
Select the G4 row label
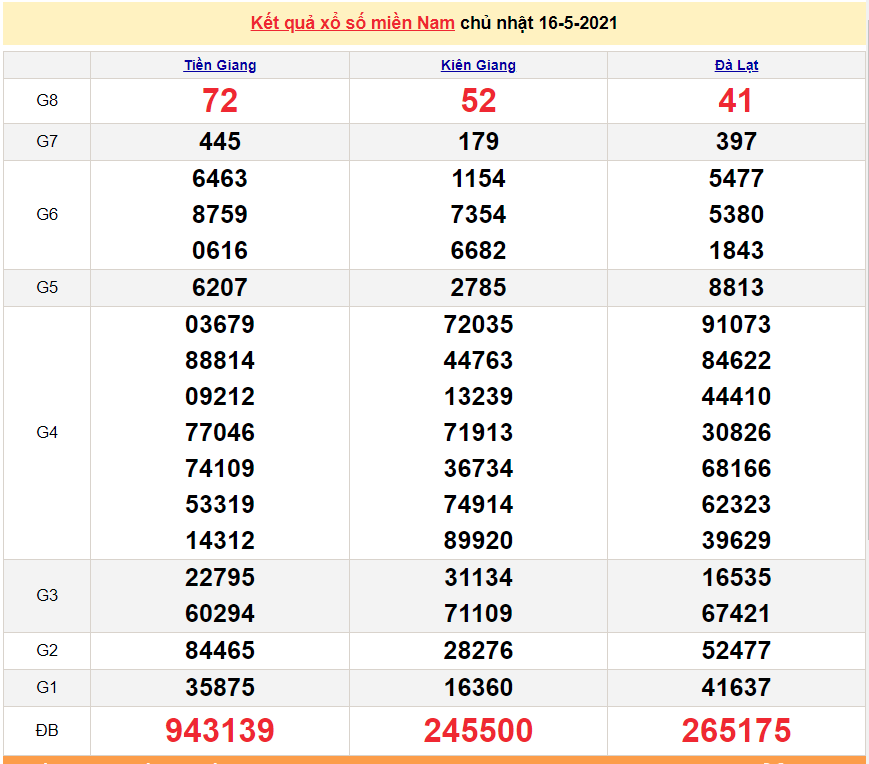coord(47,433)
